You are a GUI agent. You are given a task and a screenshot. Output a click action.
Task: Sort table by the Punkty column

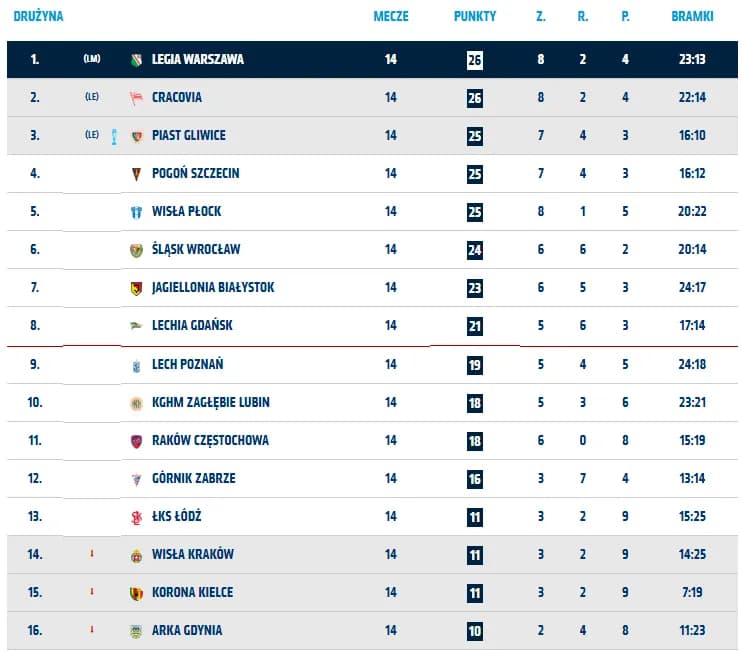click(474, 17)
